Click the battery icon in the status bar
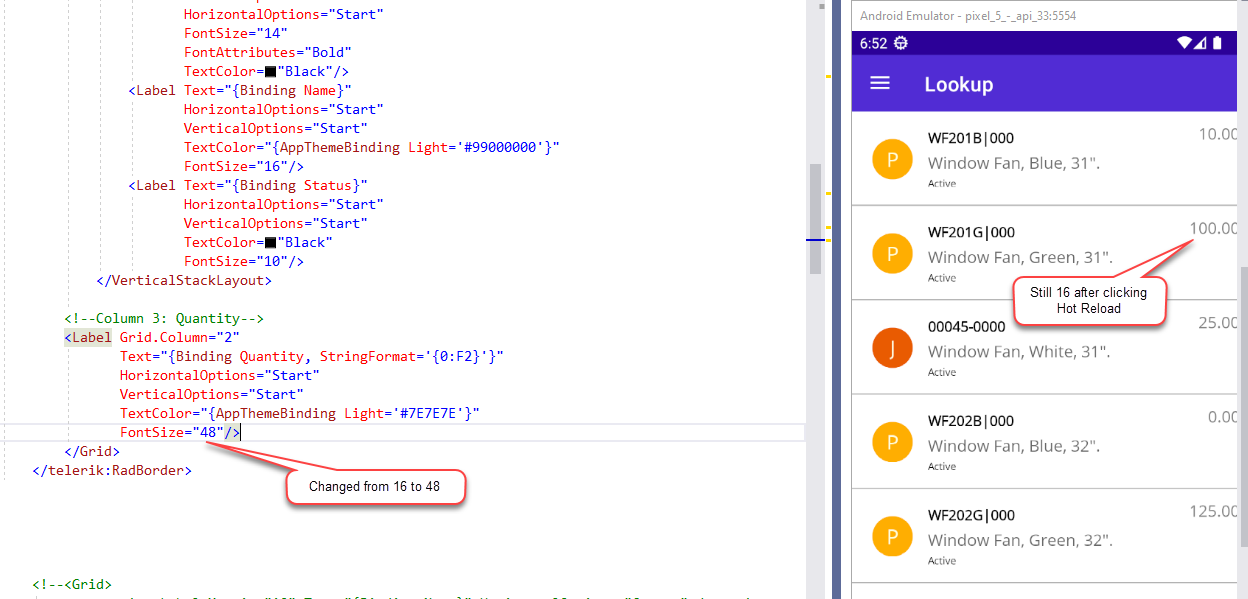 [x=1217, y=43]
